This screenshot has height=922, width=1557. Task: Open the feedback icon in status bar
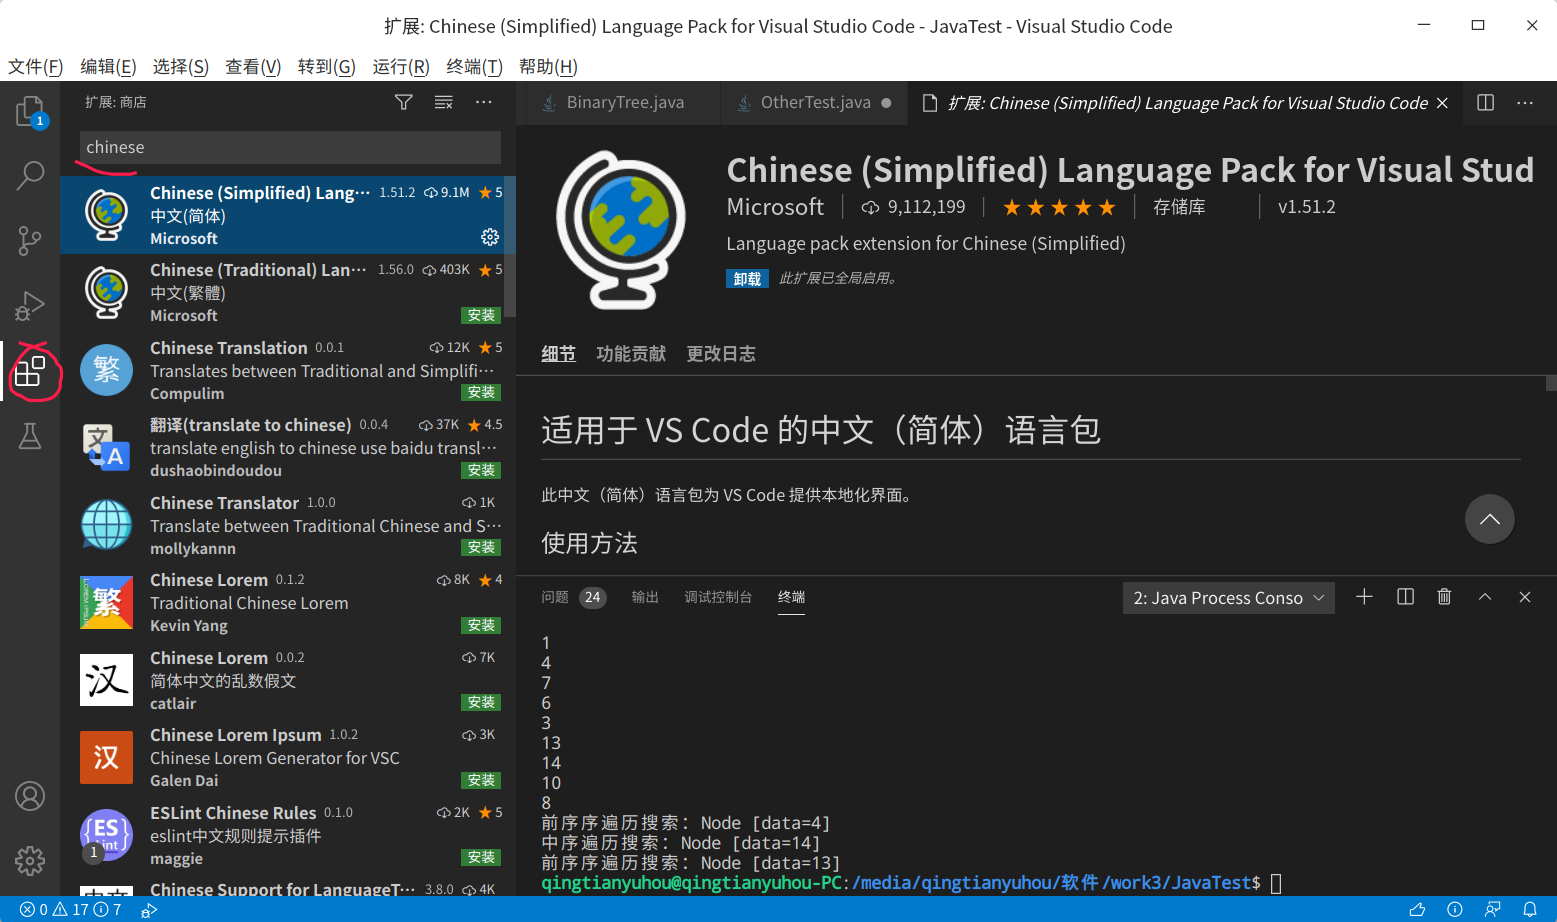click(1493, 910)
